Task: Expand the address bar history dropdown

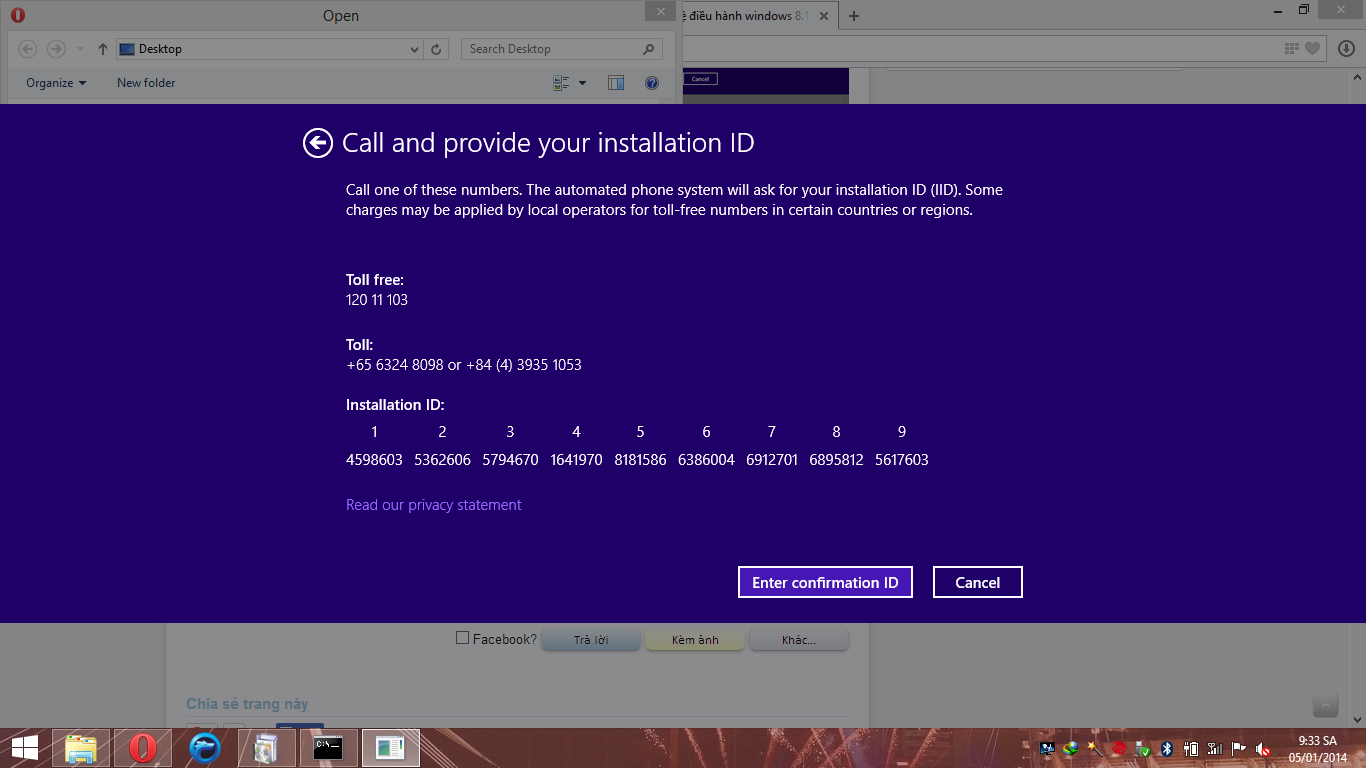Action: [415, 49]
